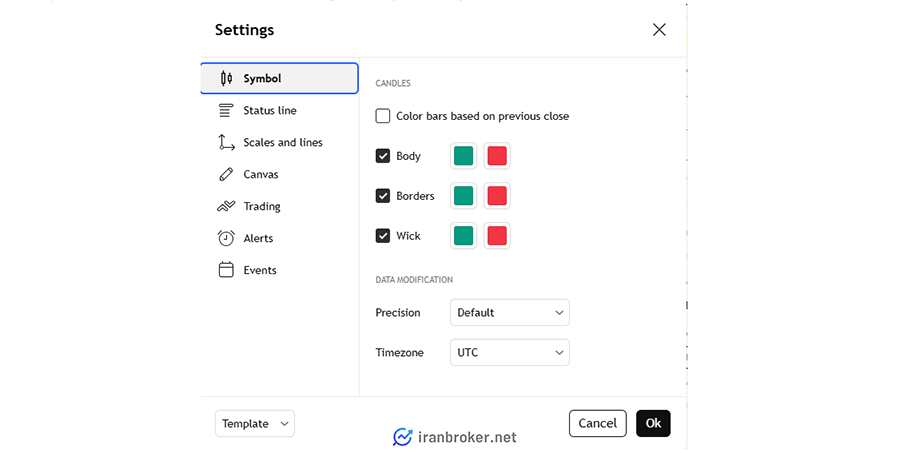
Task: Confirm settings with the Ok button
Action: (653, 423)
